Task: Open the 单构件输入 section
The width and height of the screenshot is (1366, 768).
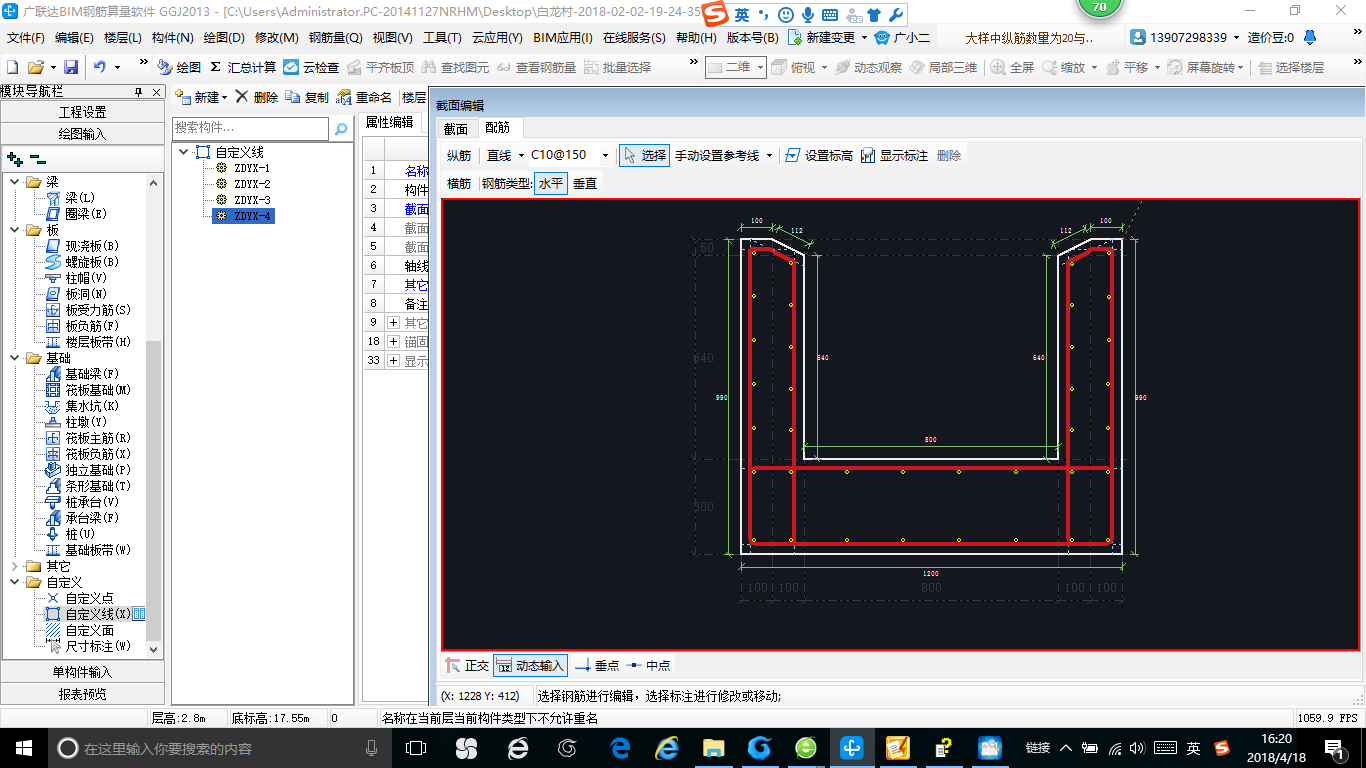Action: click(82, 672)
